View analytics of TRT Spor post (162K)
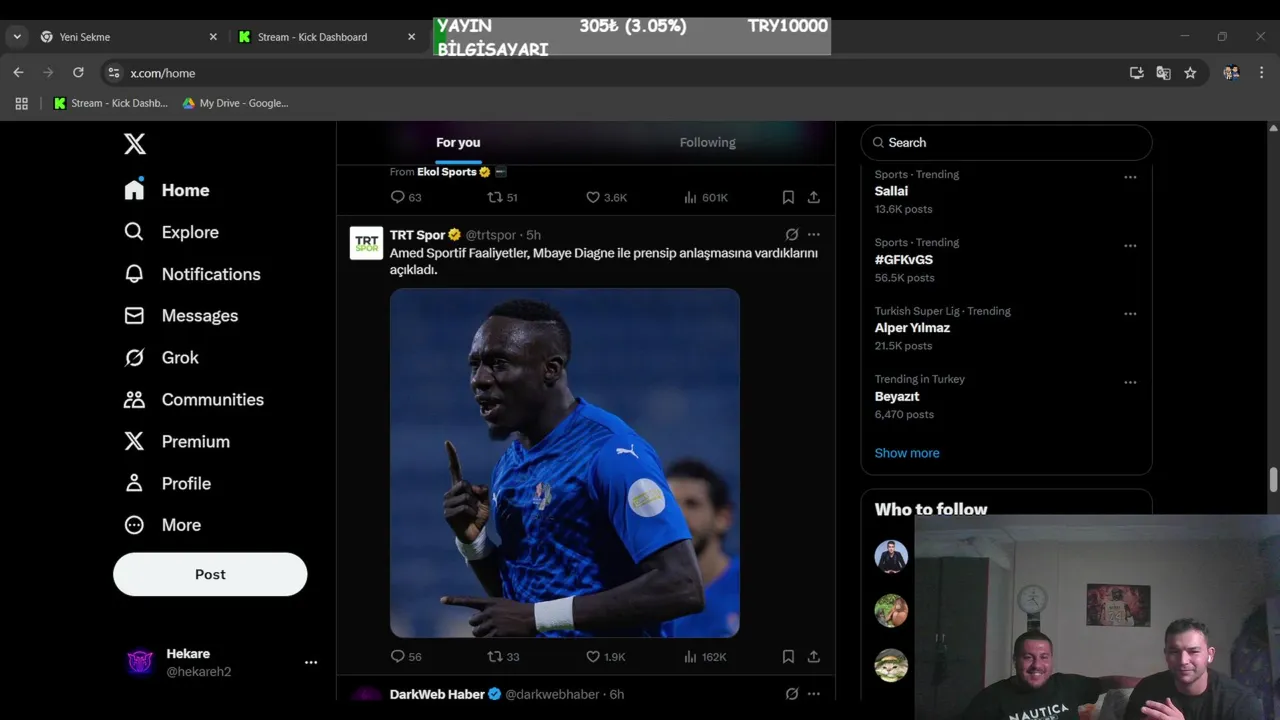Image resolution: width=1280 pixels, height=720 pixels. pos(705,657)
